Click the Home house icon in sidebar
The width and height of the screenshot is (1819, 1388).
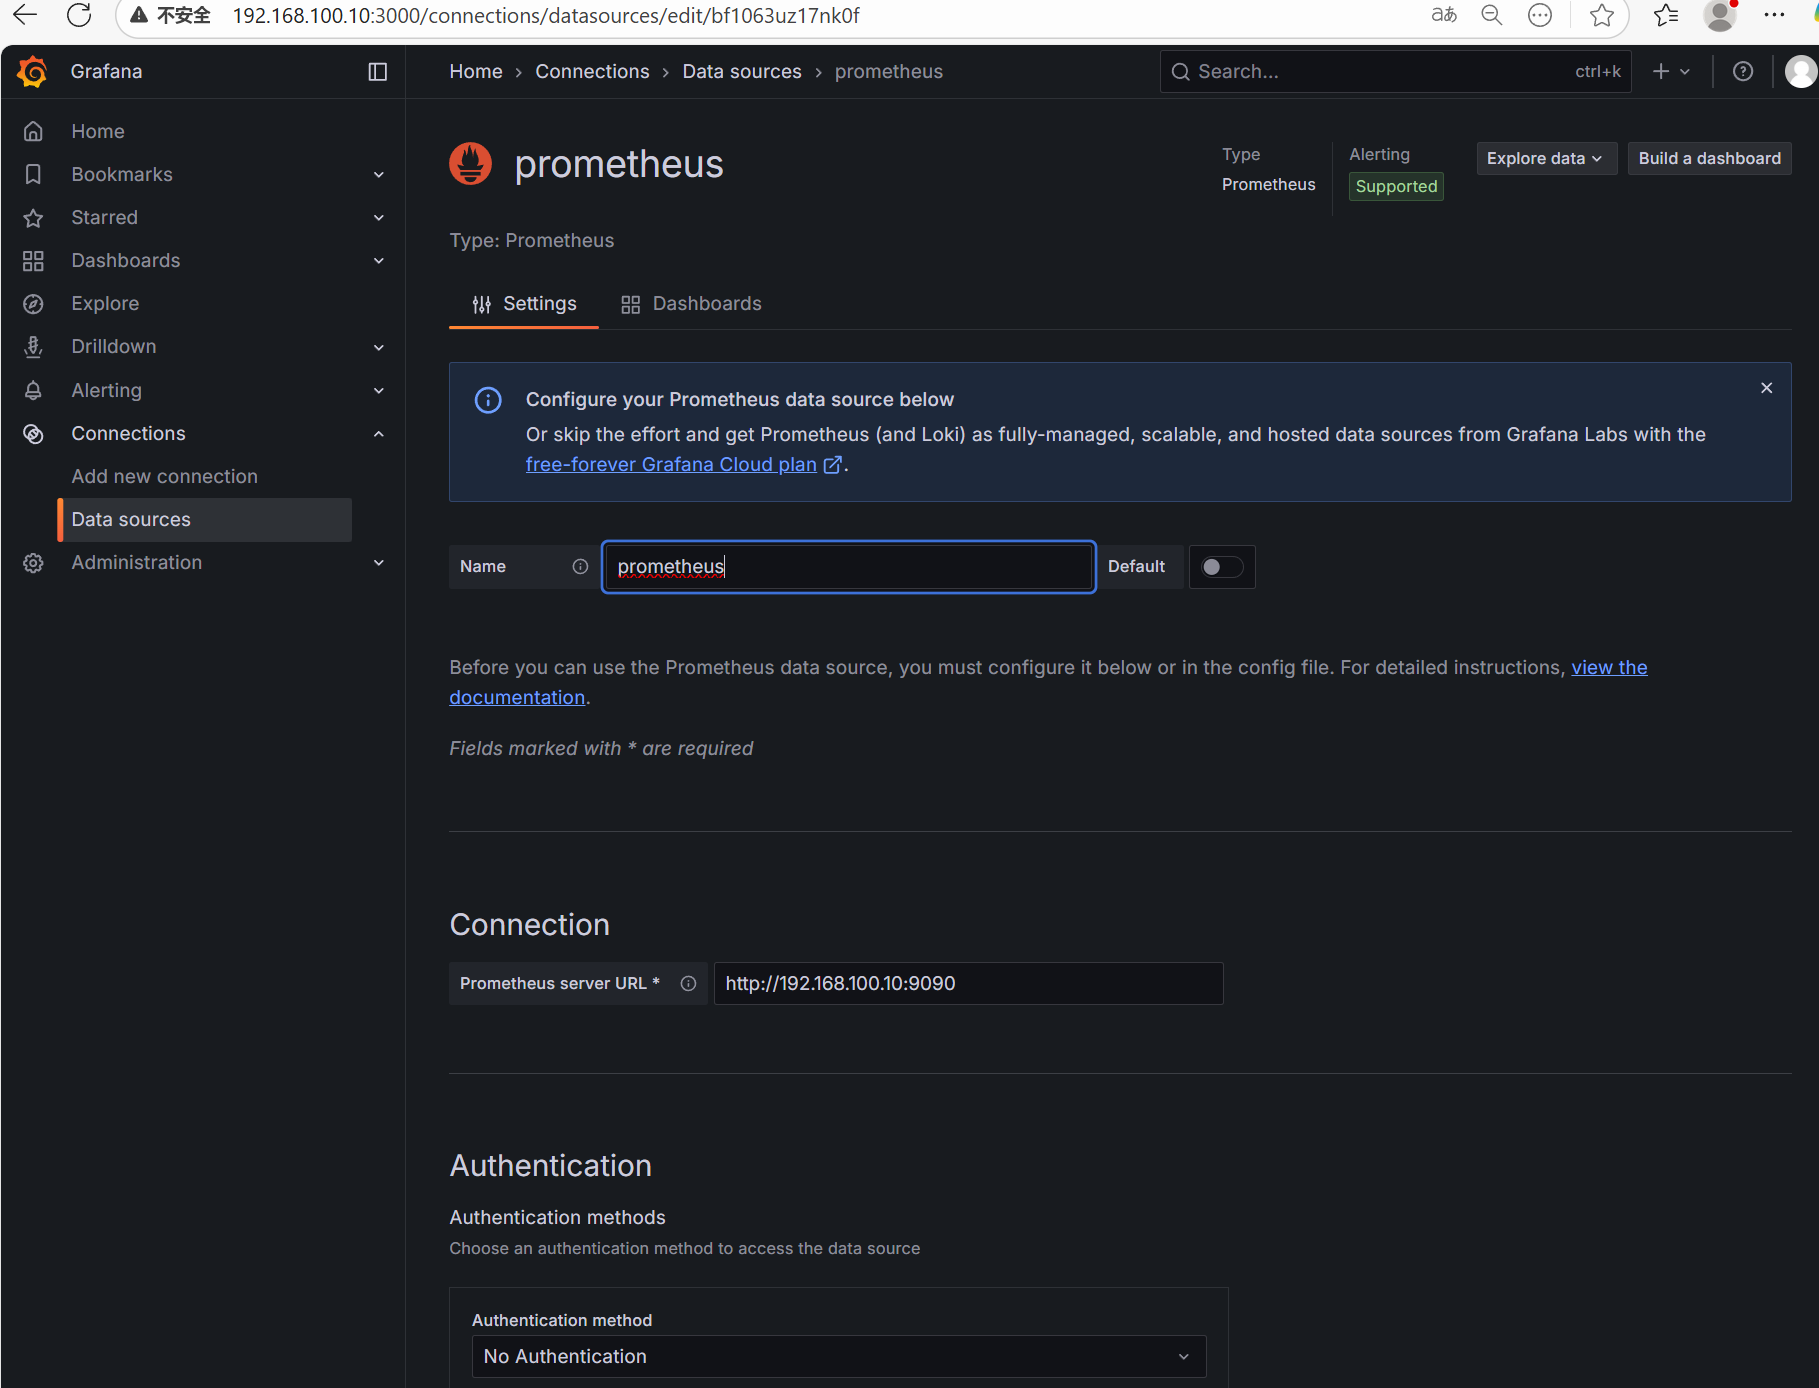point(33,131)
